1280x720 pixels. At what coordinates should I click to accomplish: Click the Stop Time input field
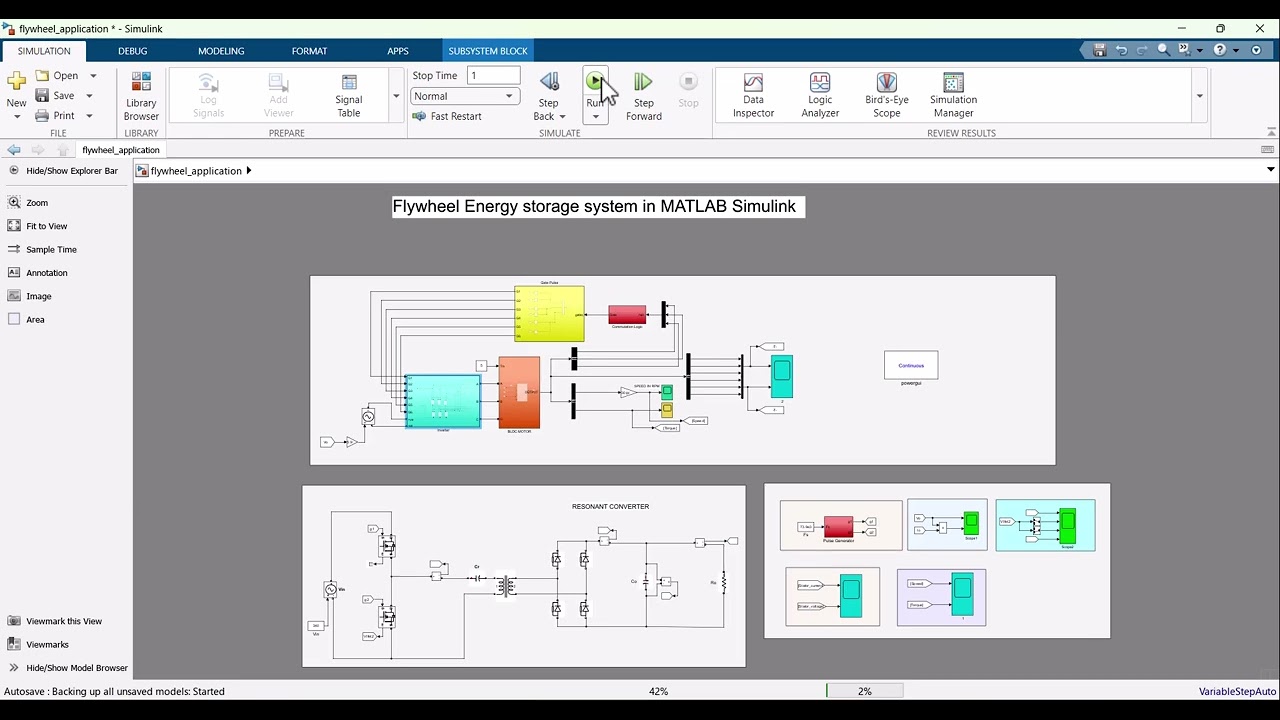(494, 75)
